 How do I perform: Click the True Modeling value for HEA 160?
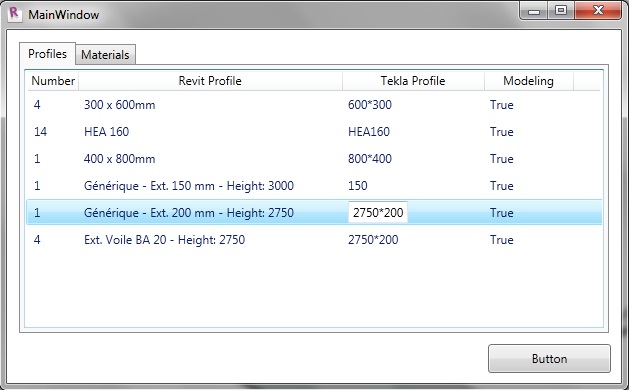[501, 132]
